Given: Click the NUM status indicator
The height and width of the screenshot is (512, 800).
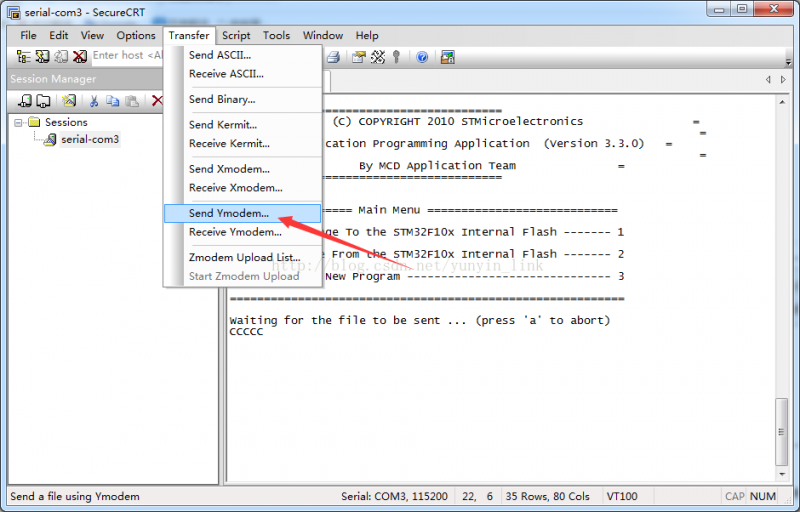Looking at the screenshot, I should 763,496.
